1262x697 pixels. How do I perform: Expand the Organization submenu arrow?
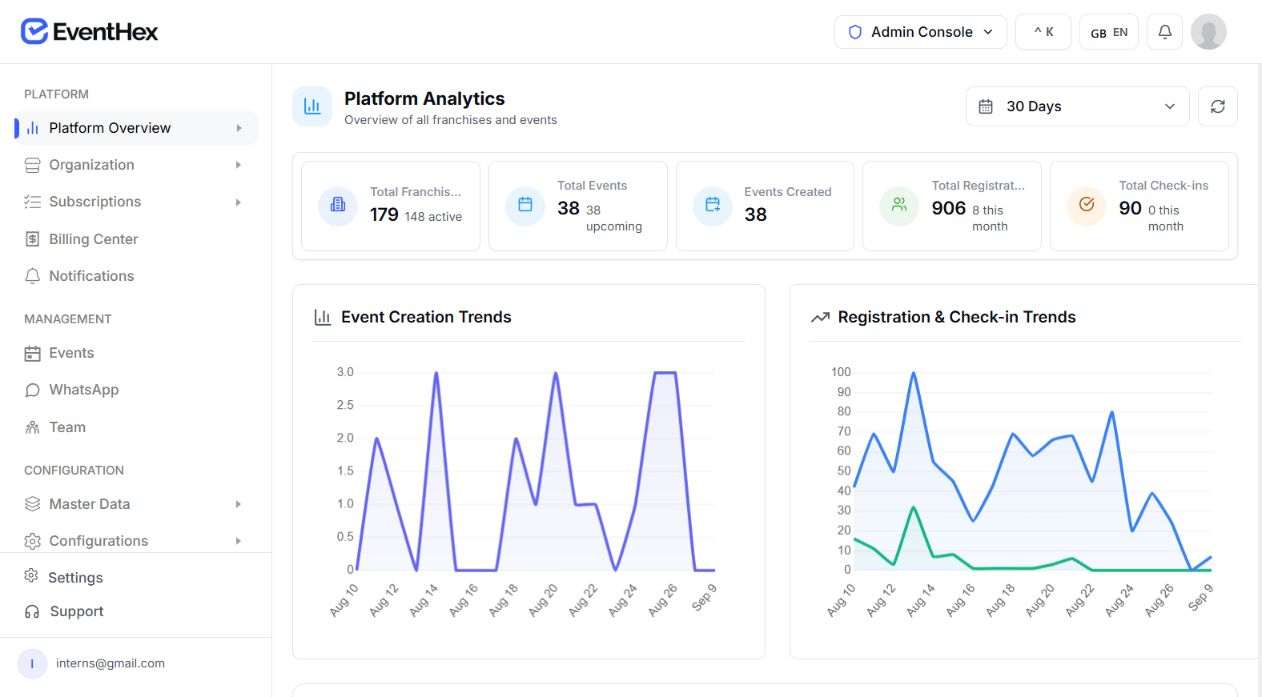pos(239,165)
